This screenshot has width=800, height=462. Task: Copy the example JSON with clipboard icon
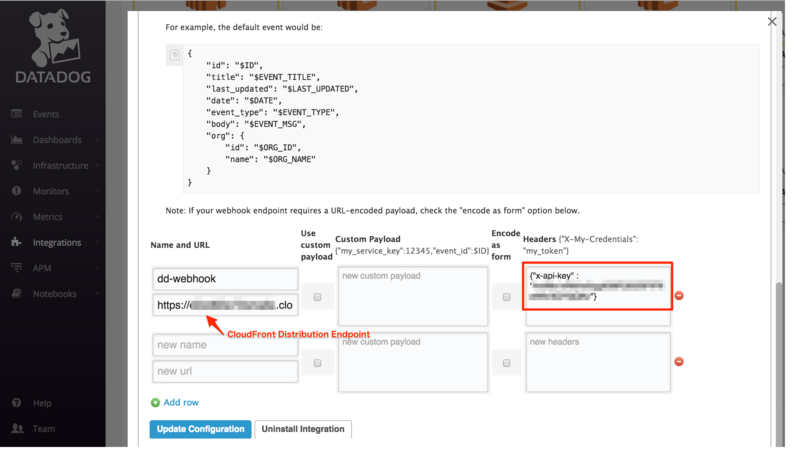(174, 55)
